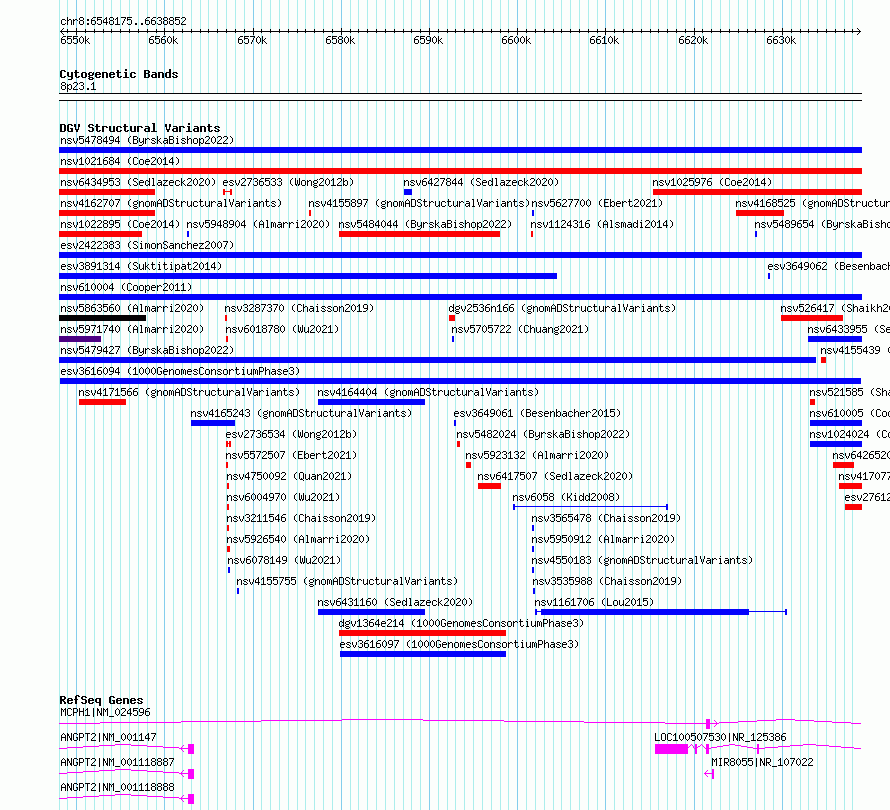Click nsv1161706 (Lou2015) label
This screenshot has width=890, height=810.
pos(594,602)
